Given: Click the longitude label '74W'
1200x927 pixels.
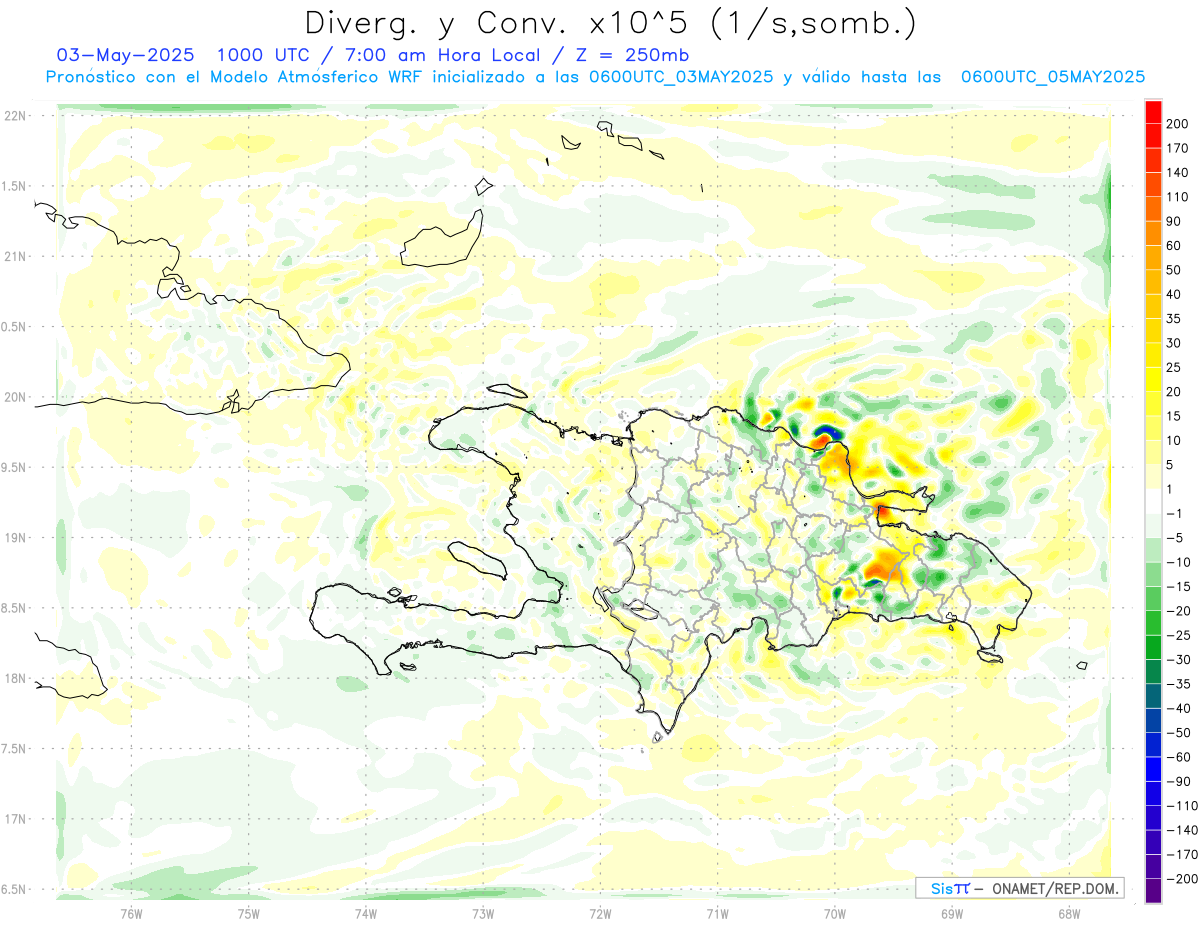Looking at the screenshot, I should point(366,913).
